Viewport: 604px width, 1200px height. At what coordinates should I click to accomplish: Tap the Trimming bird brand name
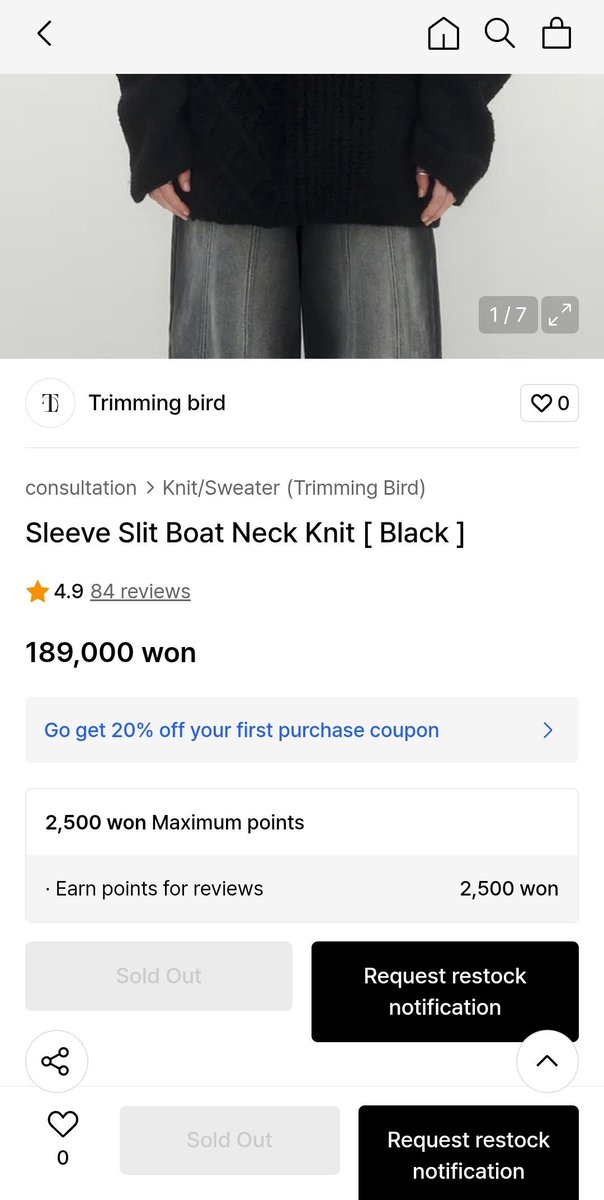(157, 403)
